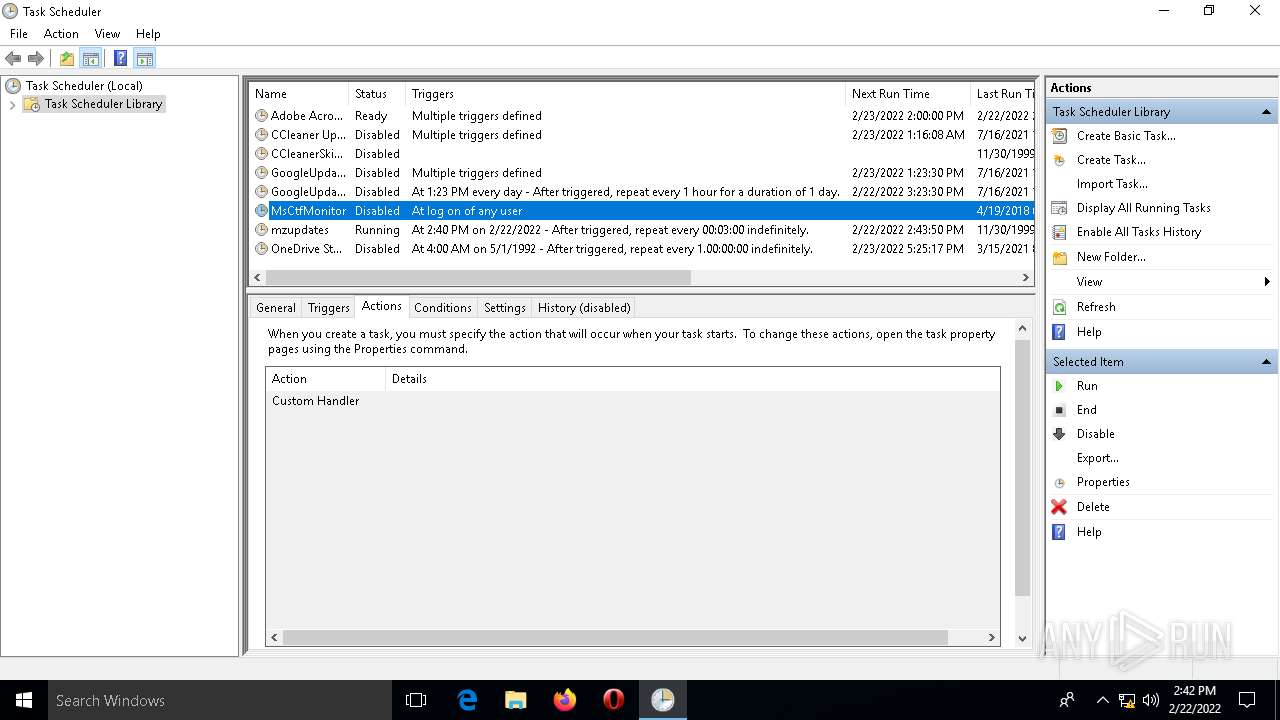1280x720 pixels.
Task: Open Firefox from the taskbar
Action: coord(565,700)
